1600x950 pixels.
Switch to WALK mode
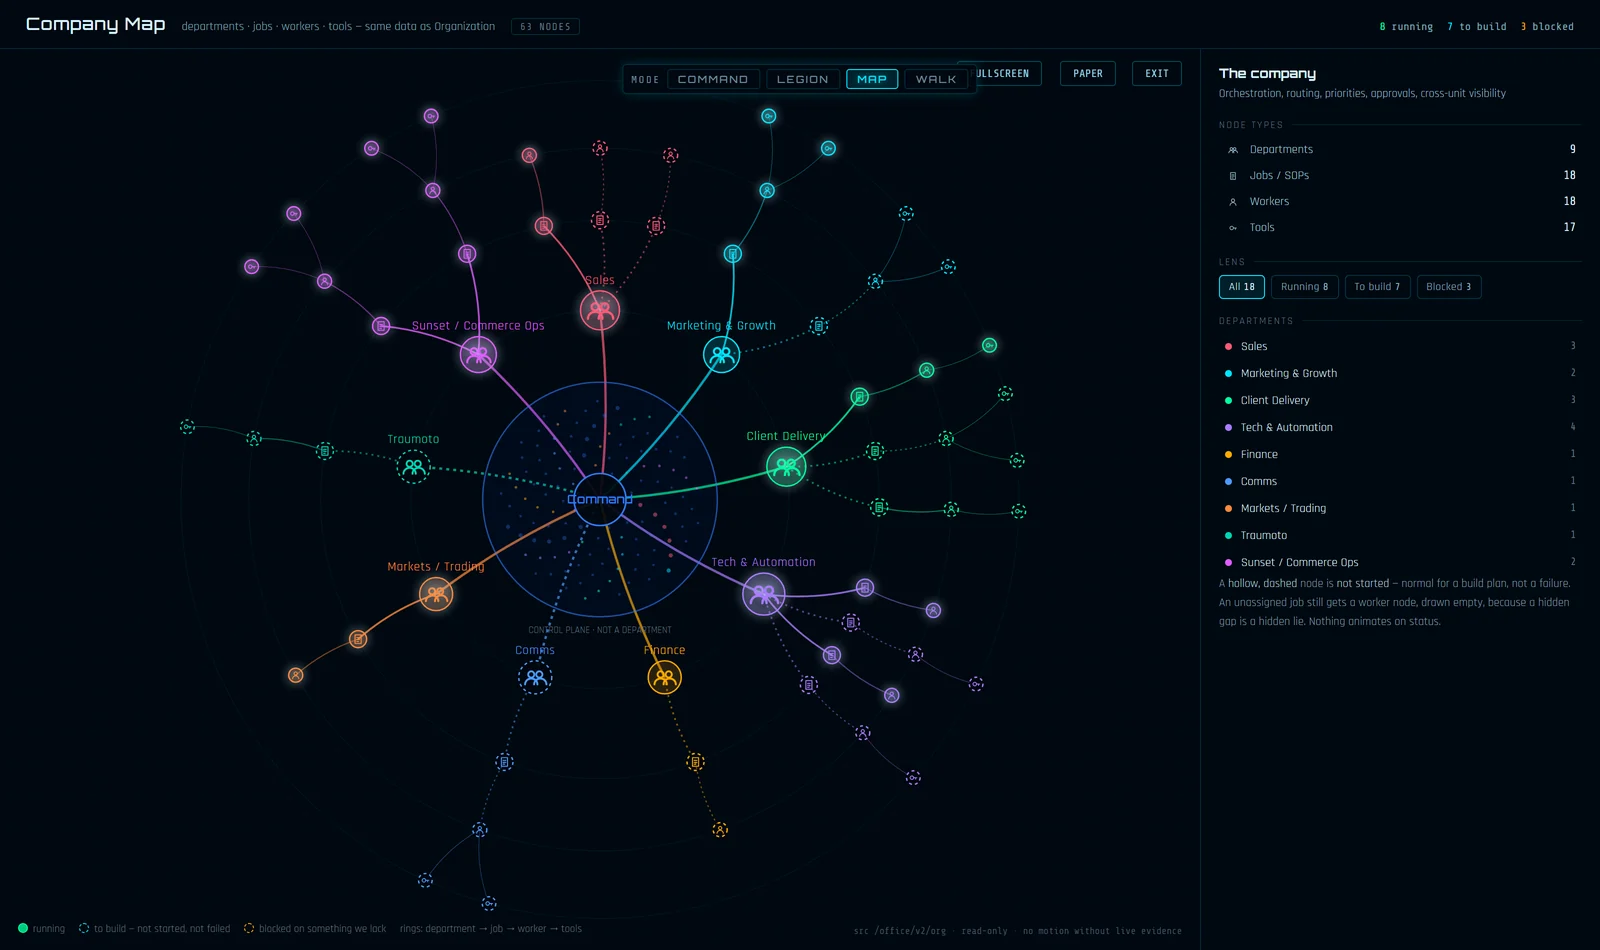pyautogui.click(x=936, y=79)
